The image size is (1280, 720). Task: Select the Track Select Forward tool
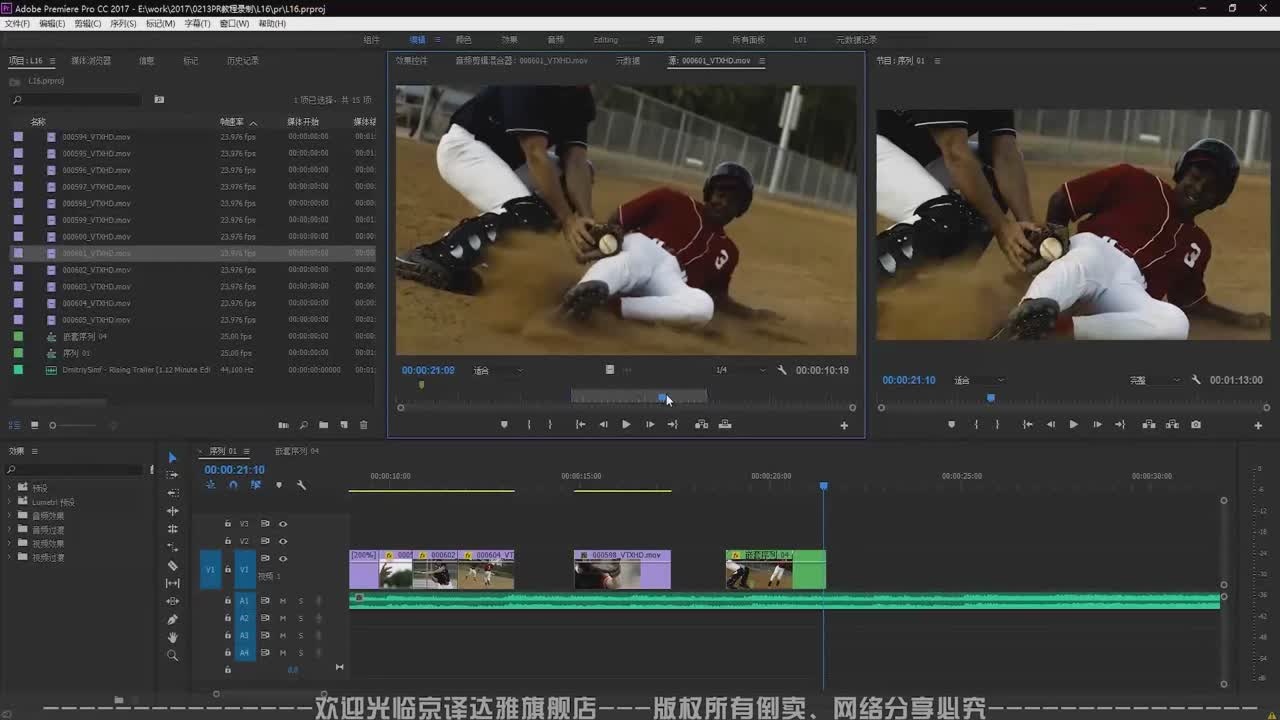click(172, 475)
